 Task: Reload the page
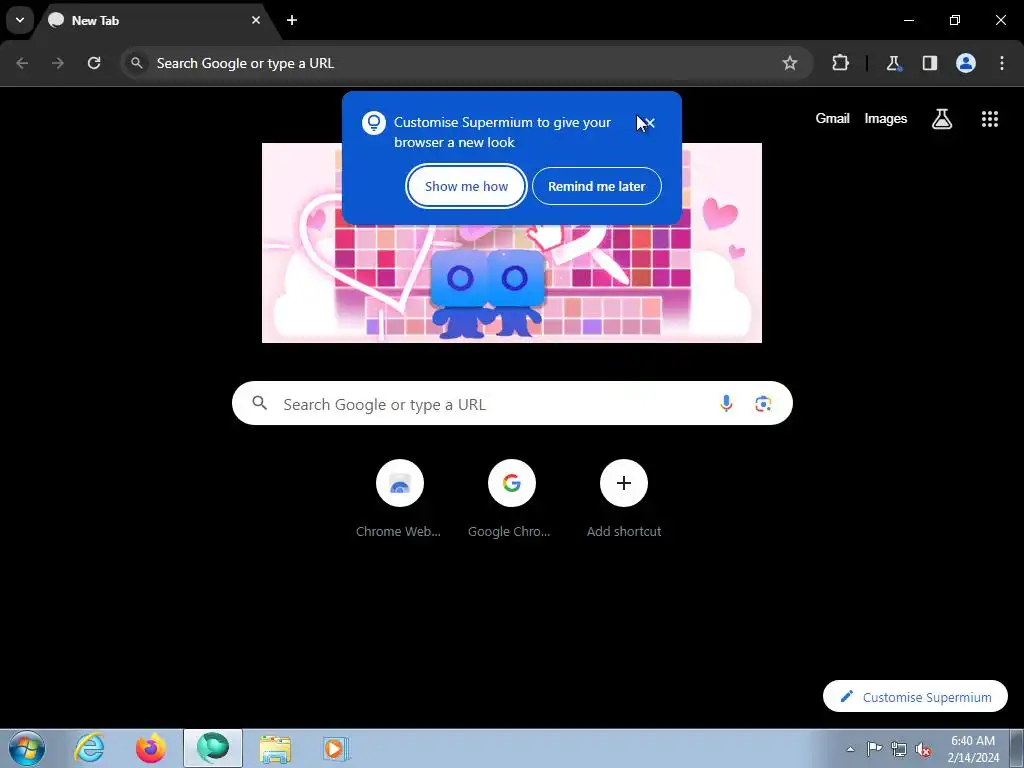pos(94,63)
